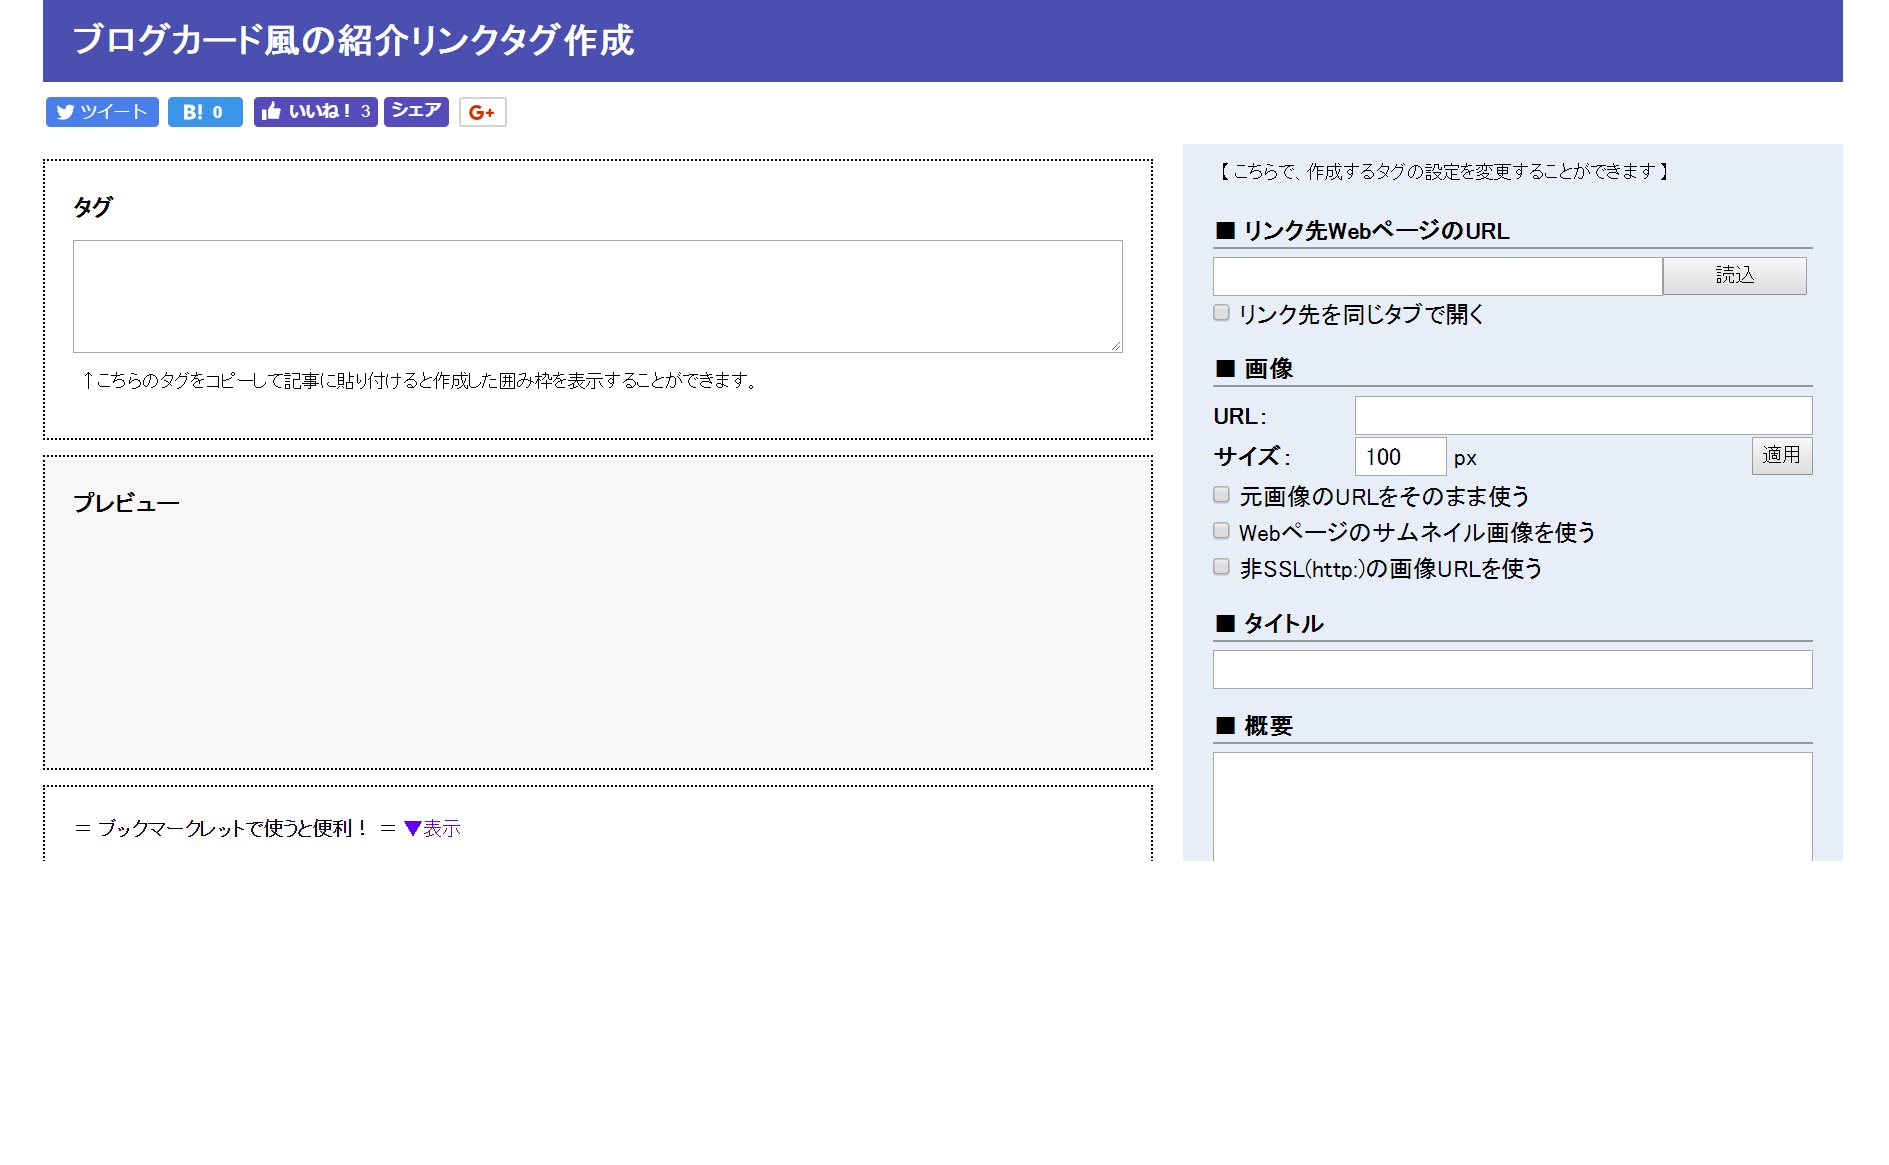Click the ■ 画像 section heading
The height and width of the screenshot is (1165, 1889).
click(x=1254, y=369)
